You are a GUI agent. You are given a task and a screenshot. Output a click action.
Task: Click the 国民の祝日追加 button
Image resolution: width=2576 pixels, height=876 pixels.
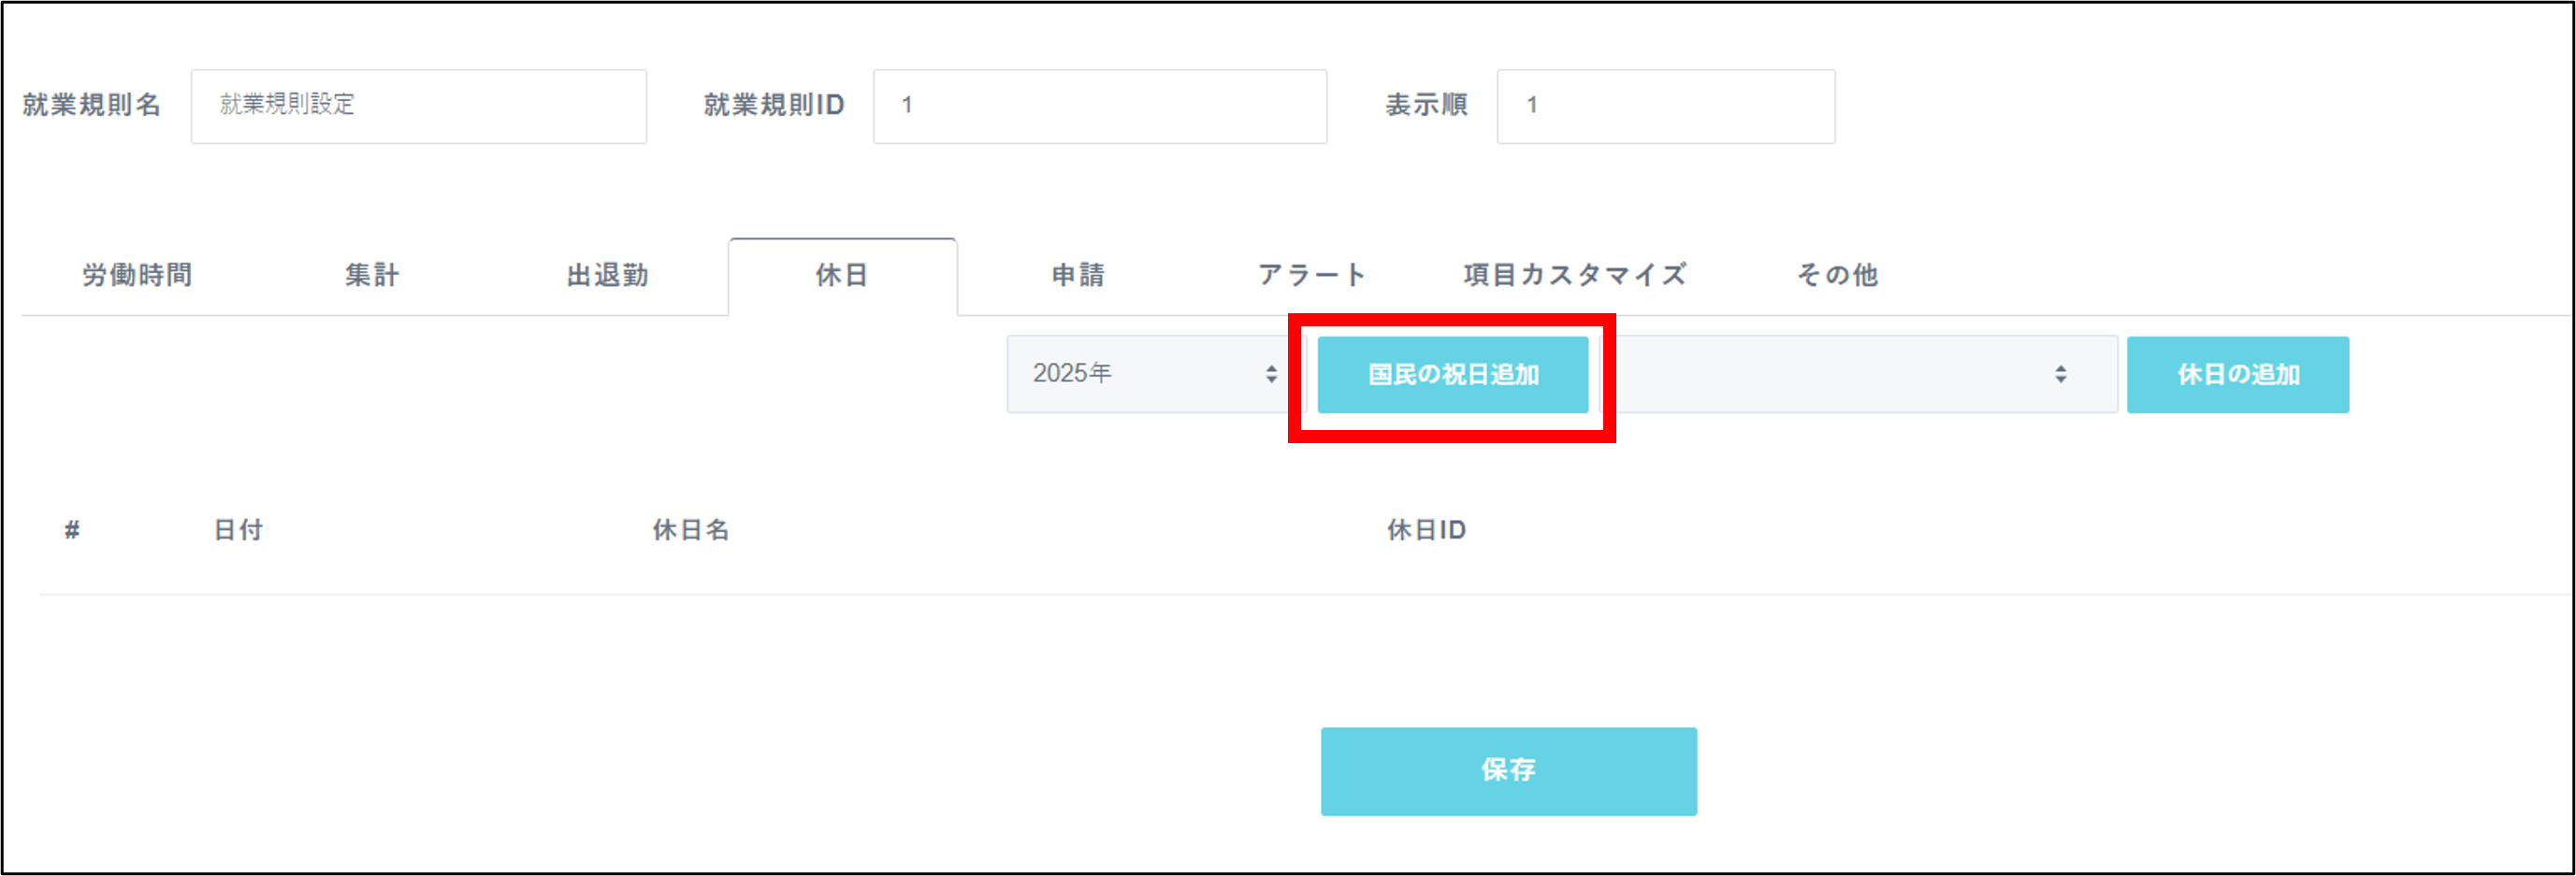[1452, 374]
